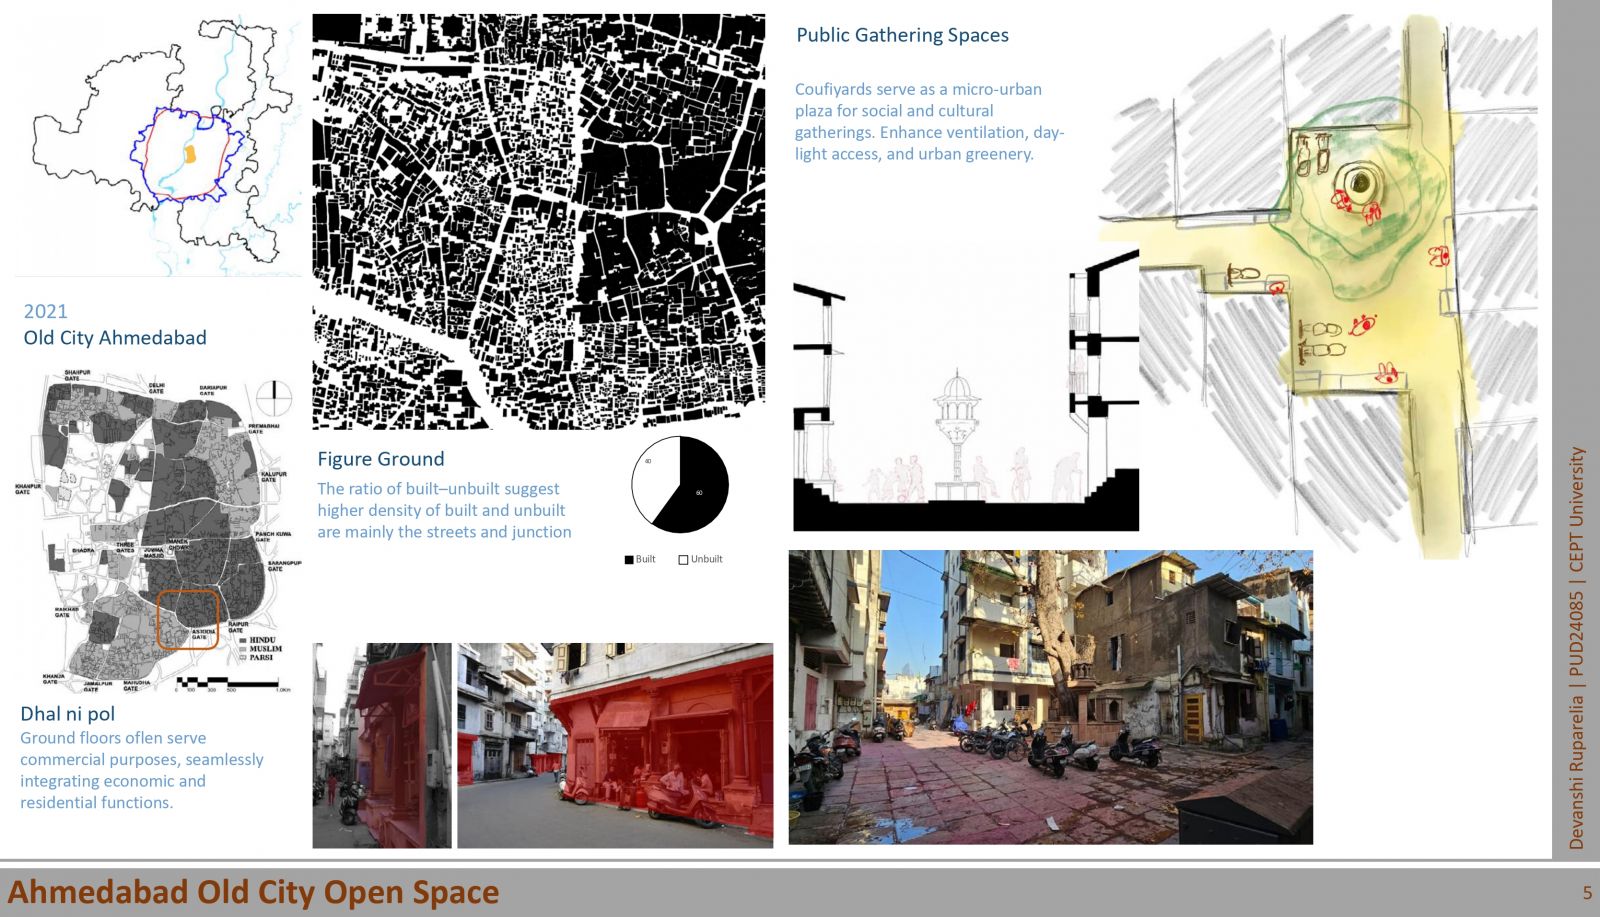The width and height of the screenshot is (1600, 917).
Task: Select the hand-sketched courtyard plan
Action: click(x=1320, y=285)
